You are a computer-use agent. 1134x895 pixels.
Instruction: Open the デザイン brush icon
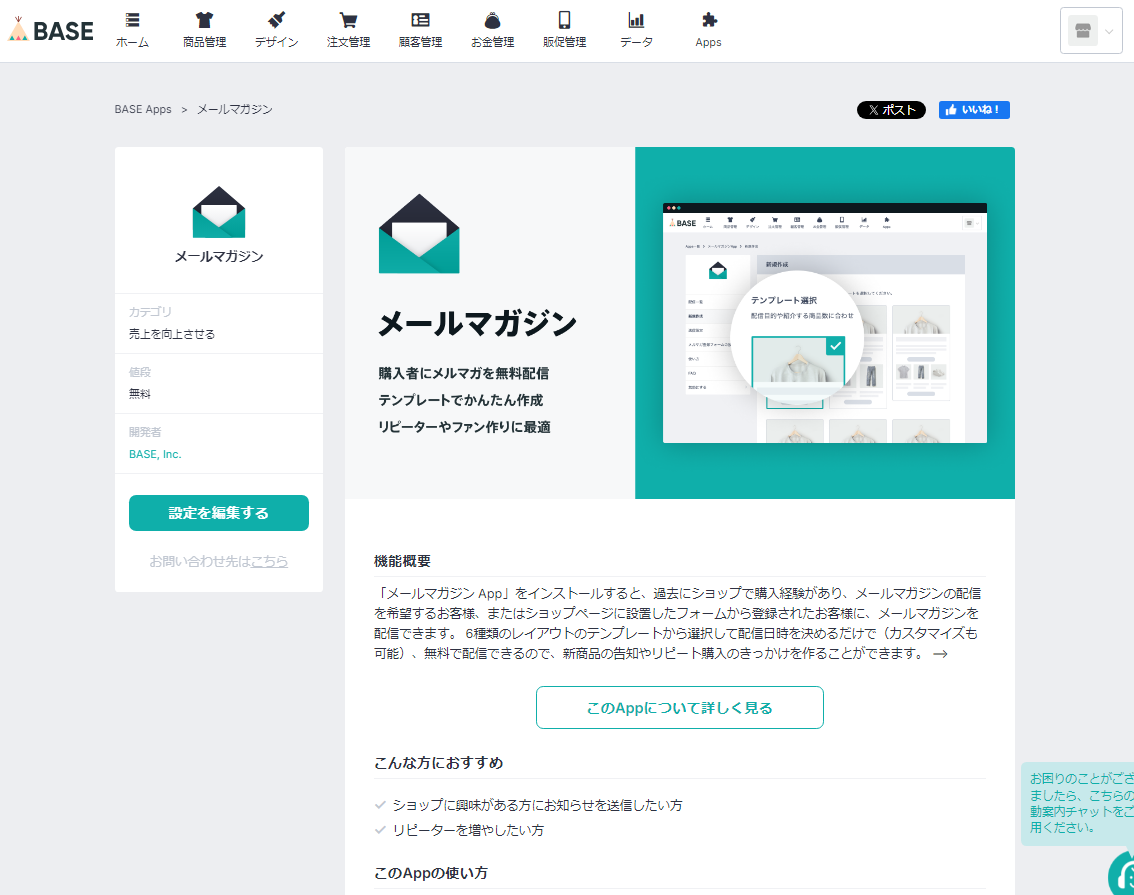pos(276,20)
